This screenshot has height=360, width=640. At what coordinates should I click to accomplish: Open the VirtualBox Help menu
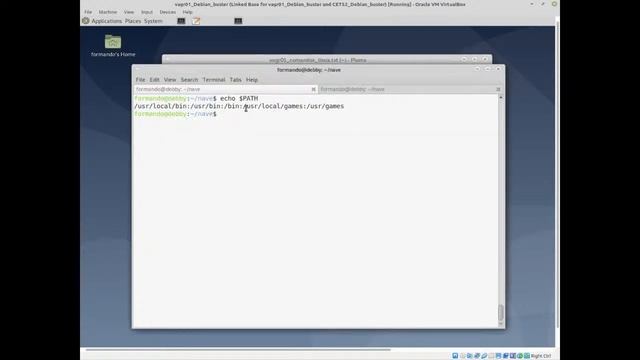[187, 12]
